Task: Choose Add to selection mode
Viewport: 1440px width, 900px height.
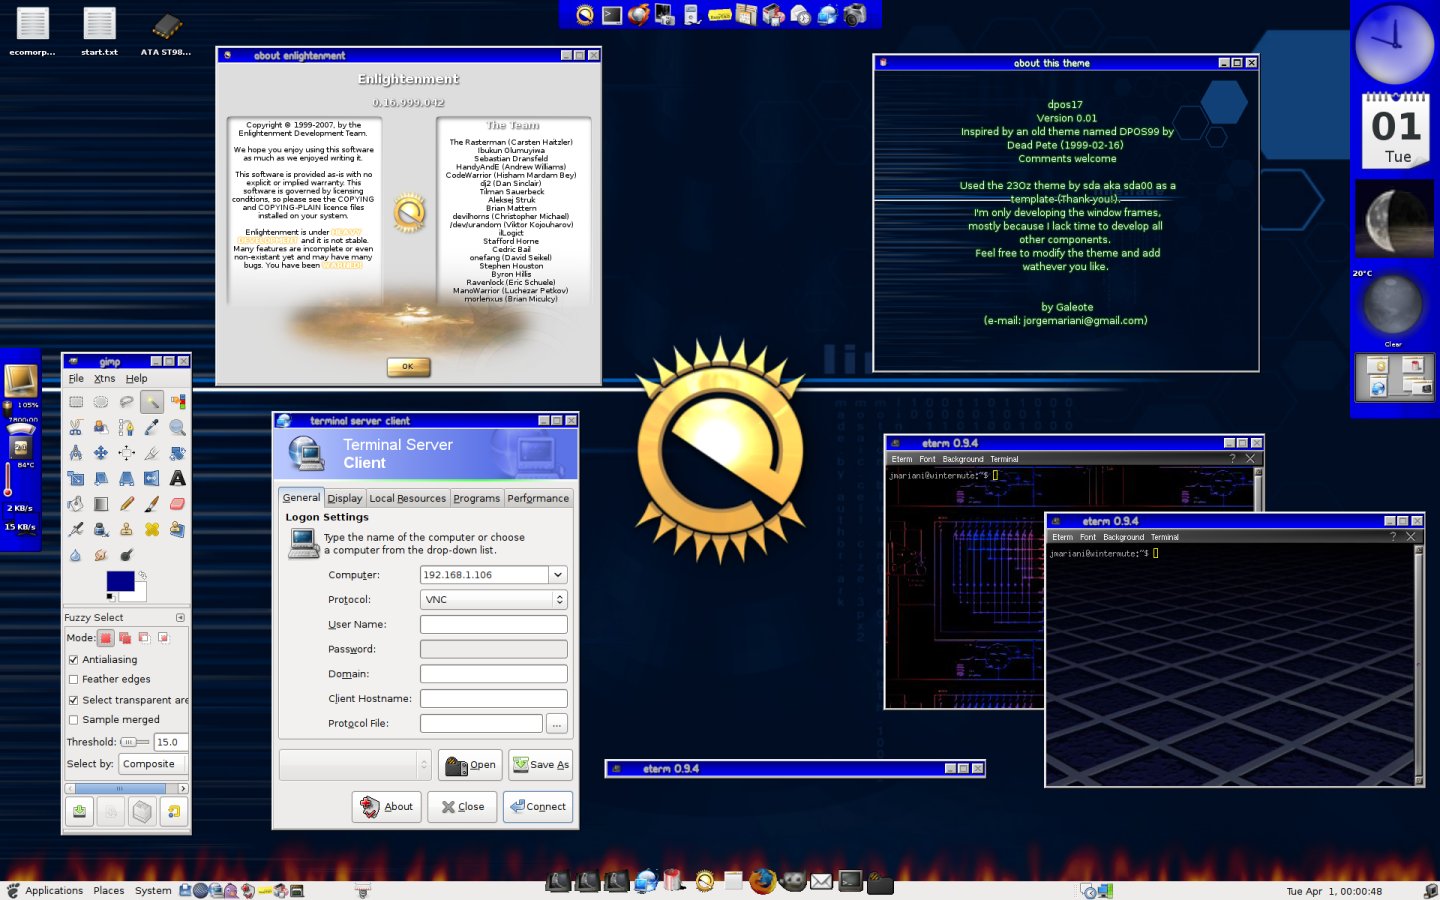Action: click(125, 638)
